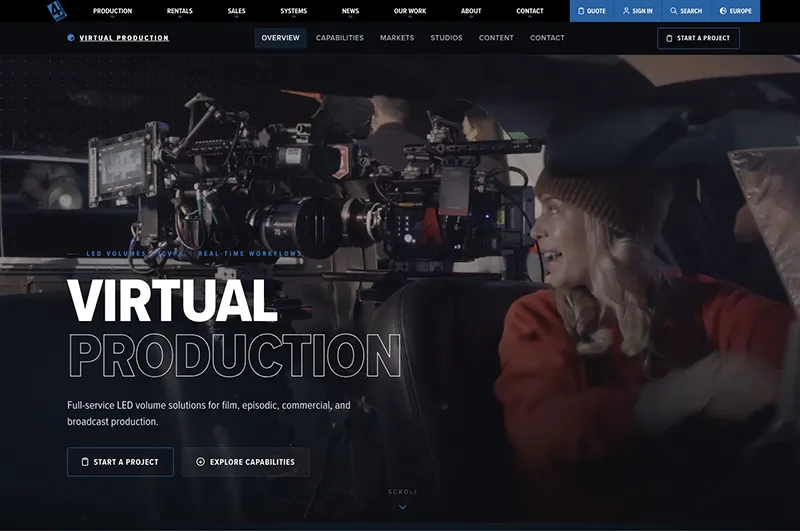Click the hexagon icon beside Virtual Production

71,37
